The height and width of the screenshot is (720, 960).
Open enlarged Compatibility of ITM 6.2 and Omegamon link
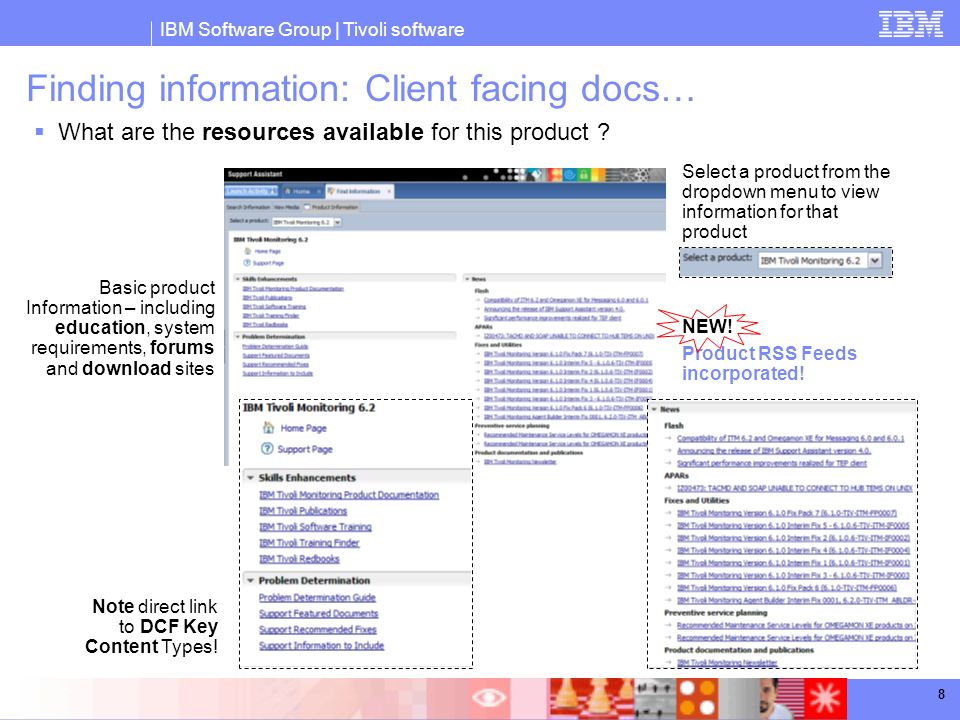point(790,438)
